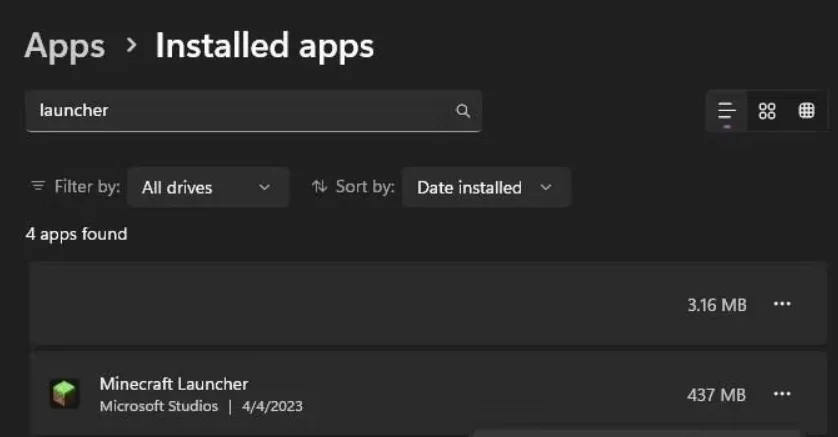Click the sort arrows icon
Screen dimensions: 838x437
tap(319, 186)
